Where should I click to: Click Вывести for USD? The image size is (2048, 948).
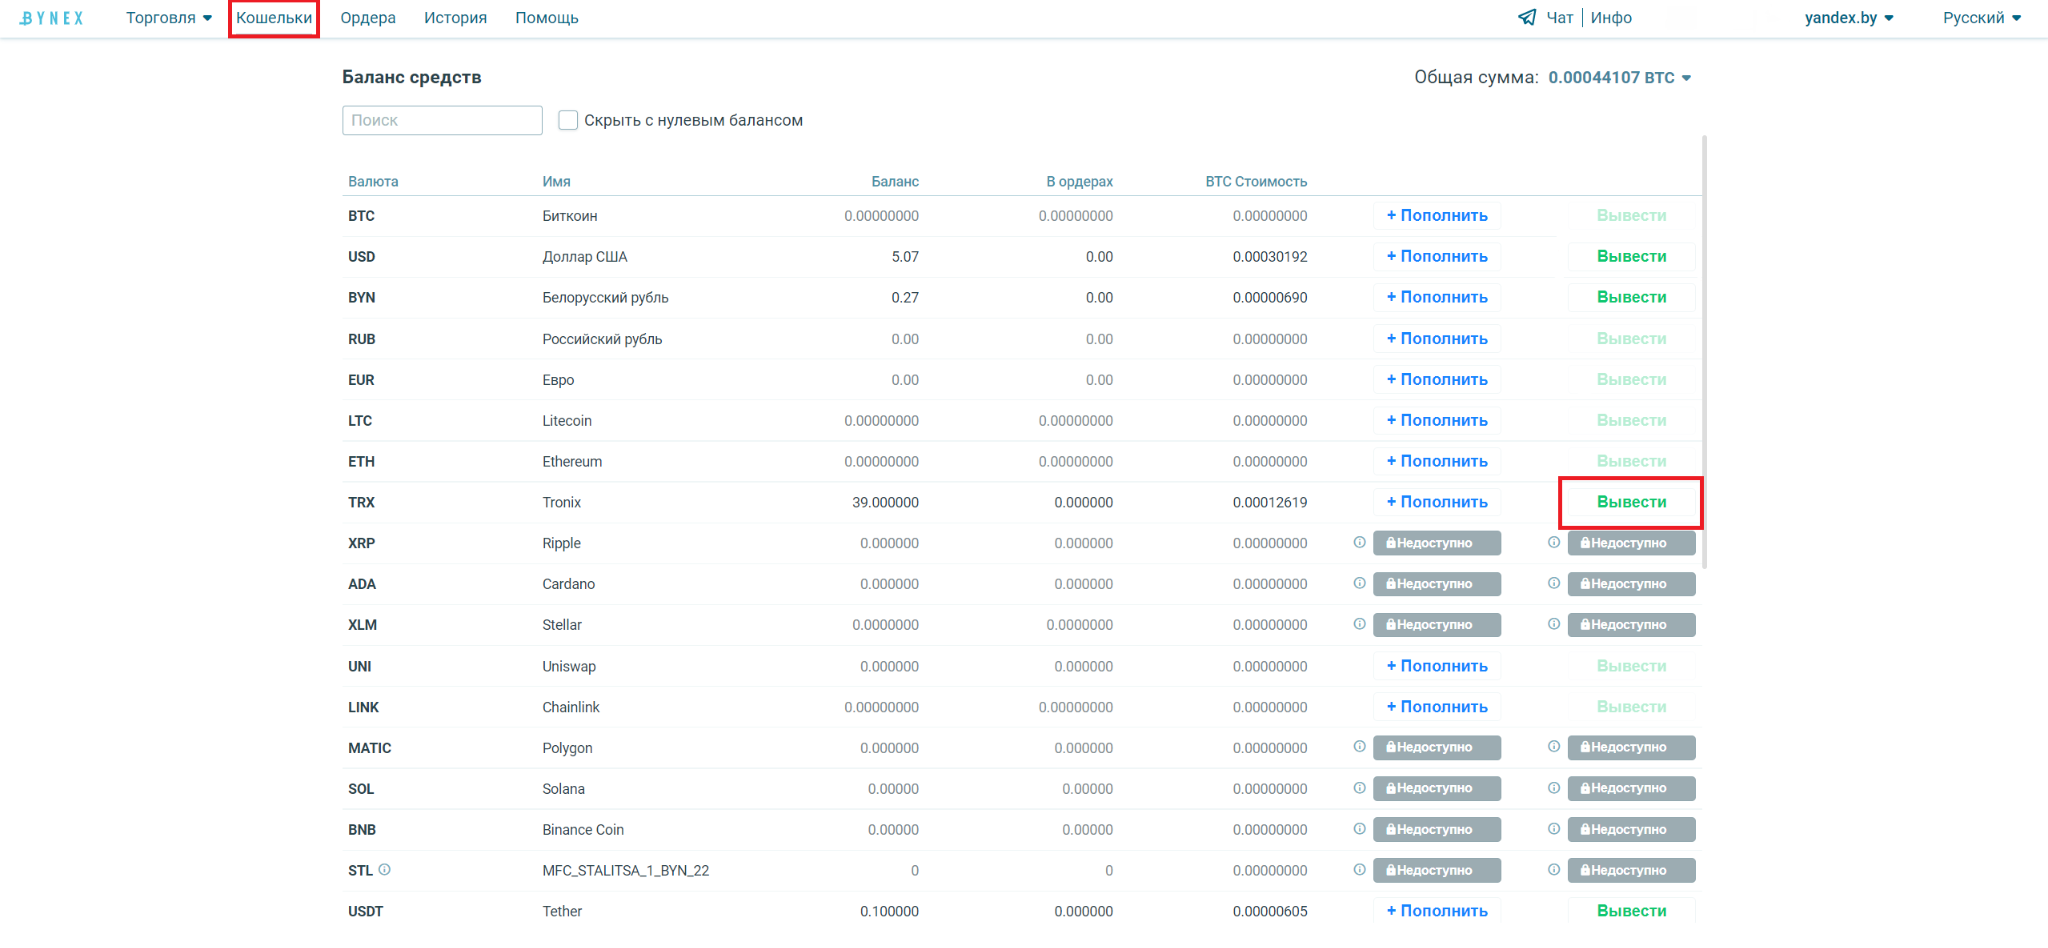[x=1631, y=256]
